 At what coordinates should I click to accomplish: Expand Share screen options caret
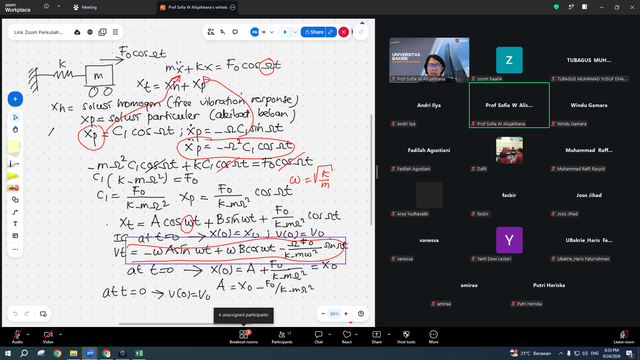tap(389, 334)
